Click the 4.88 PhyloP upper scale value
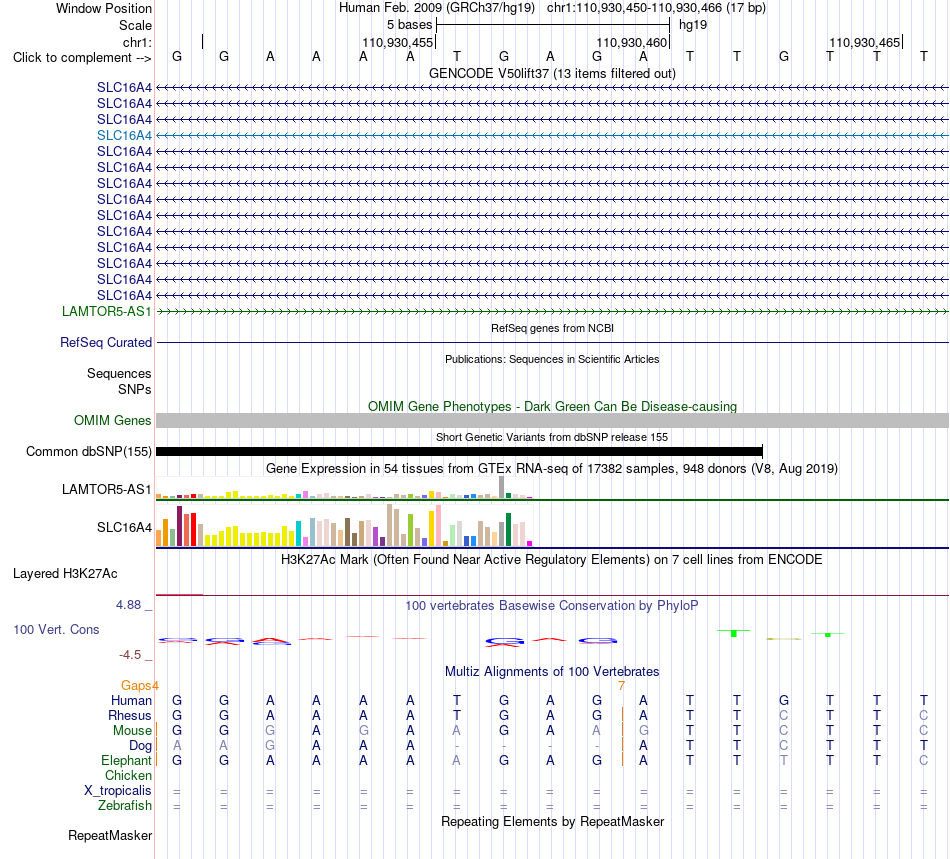The height and width of the screenshot is (859, 950). tap(128, 605)
